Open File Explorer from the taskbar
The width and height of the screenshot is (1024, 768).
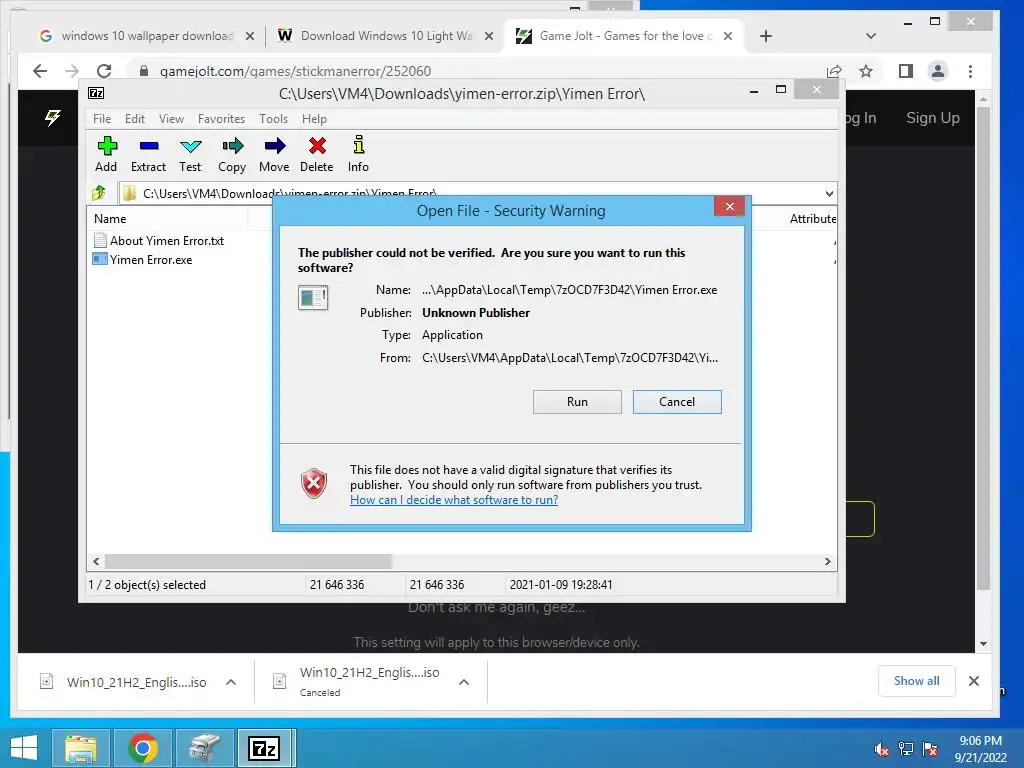tap(81, 748)
